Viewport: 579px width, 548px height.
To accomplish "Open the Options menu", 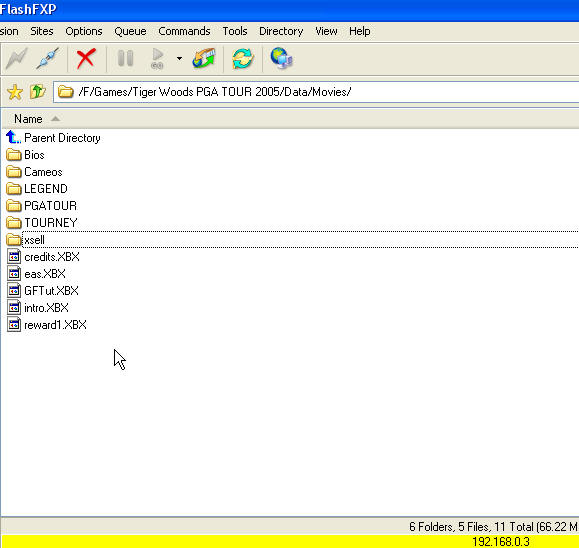I will 84,31.
